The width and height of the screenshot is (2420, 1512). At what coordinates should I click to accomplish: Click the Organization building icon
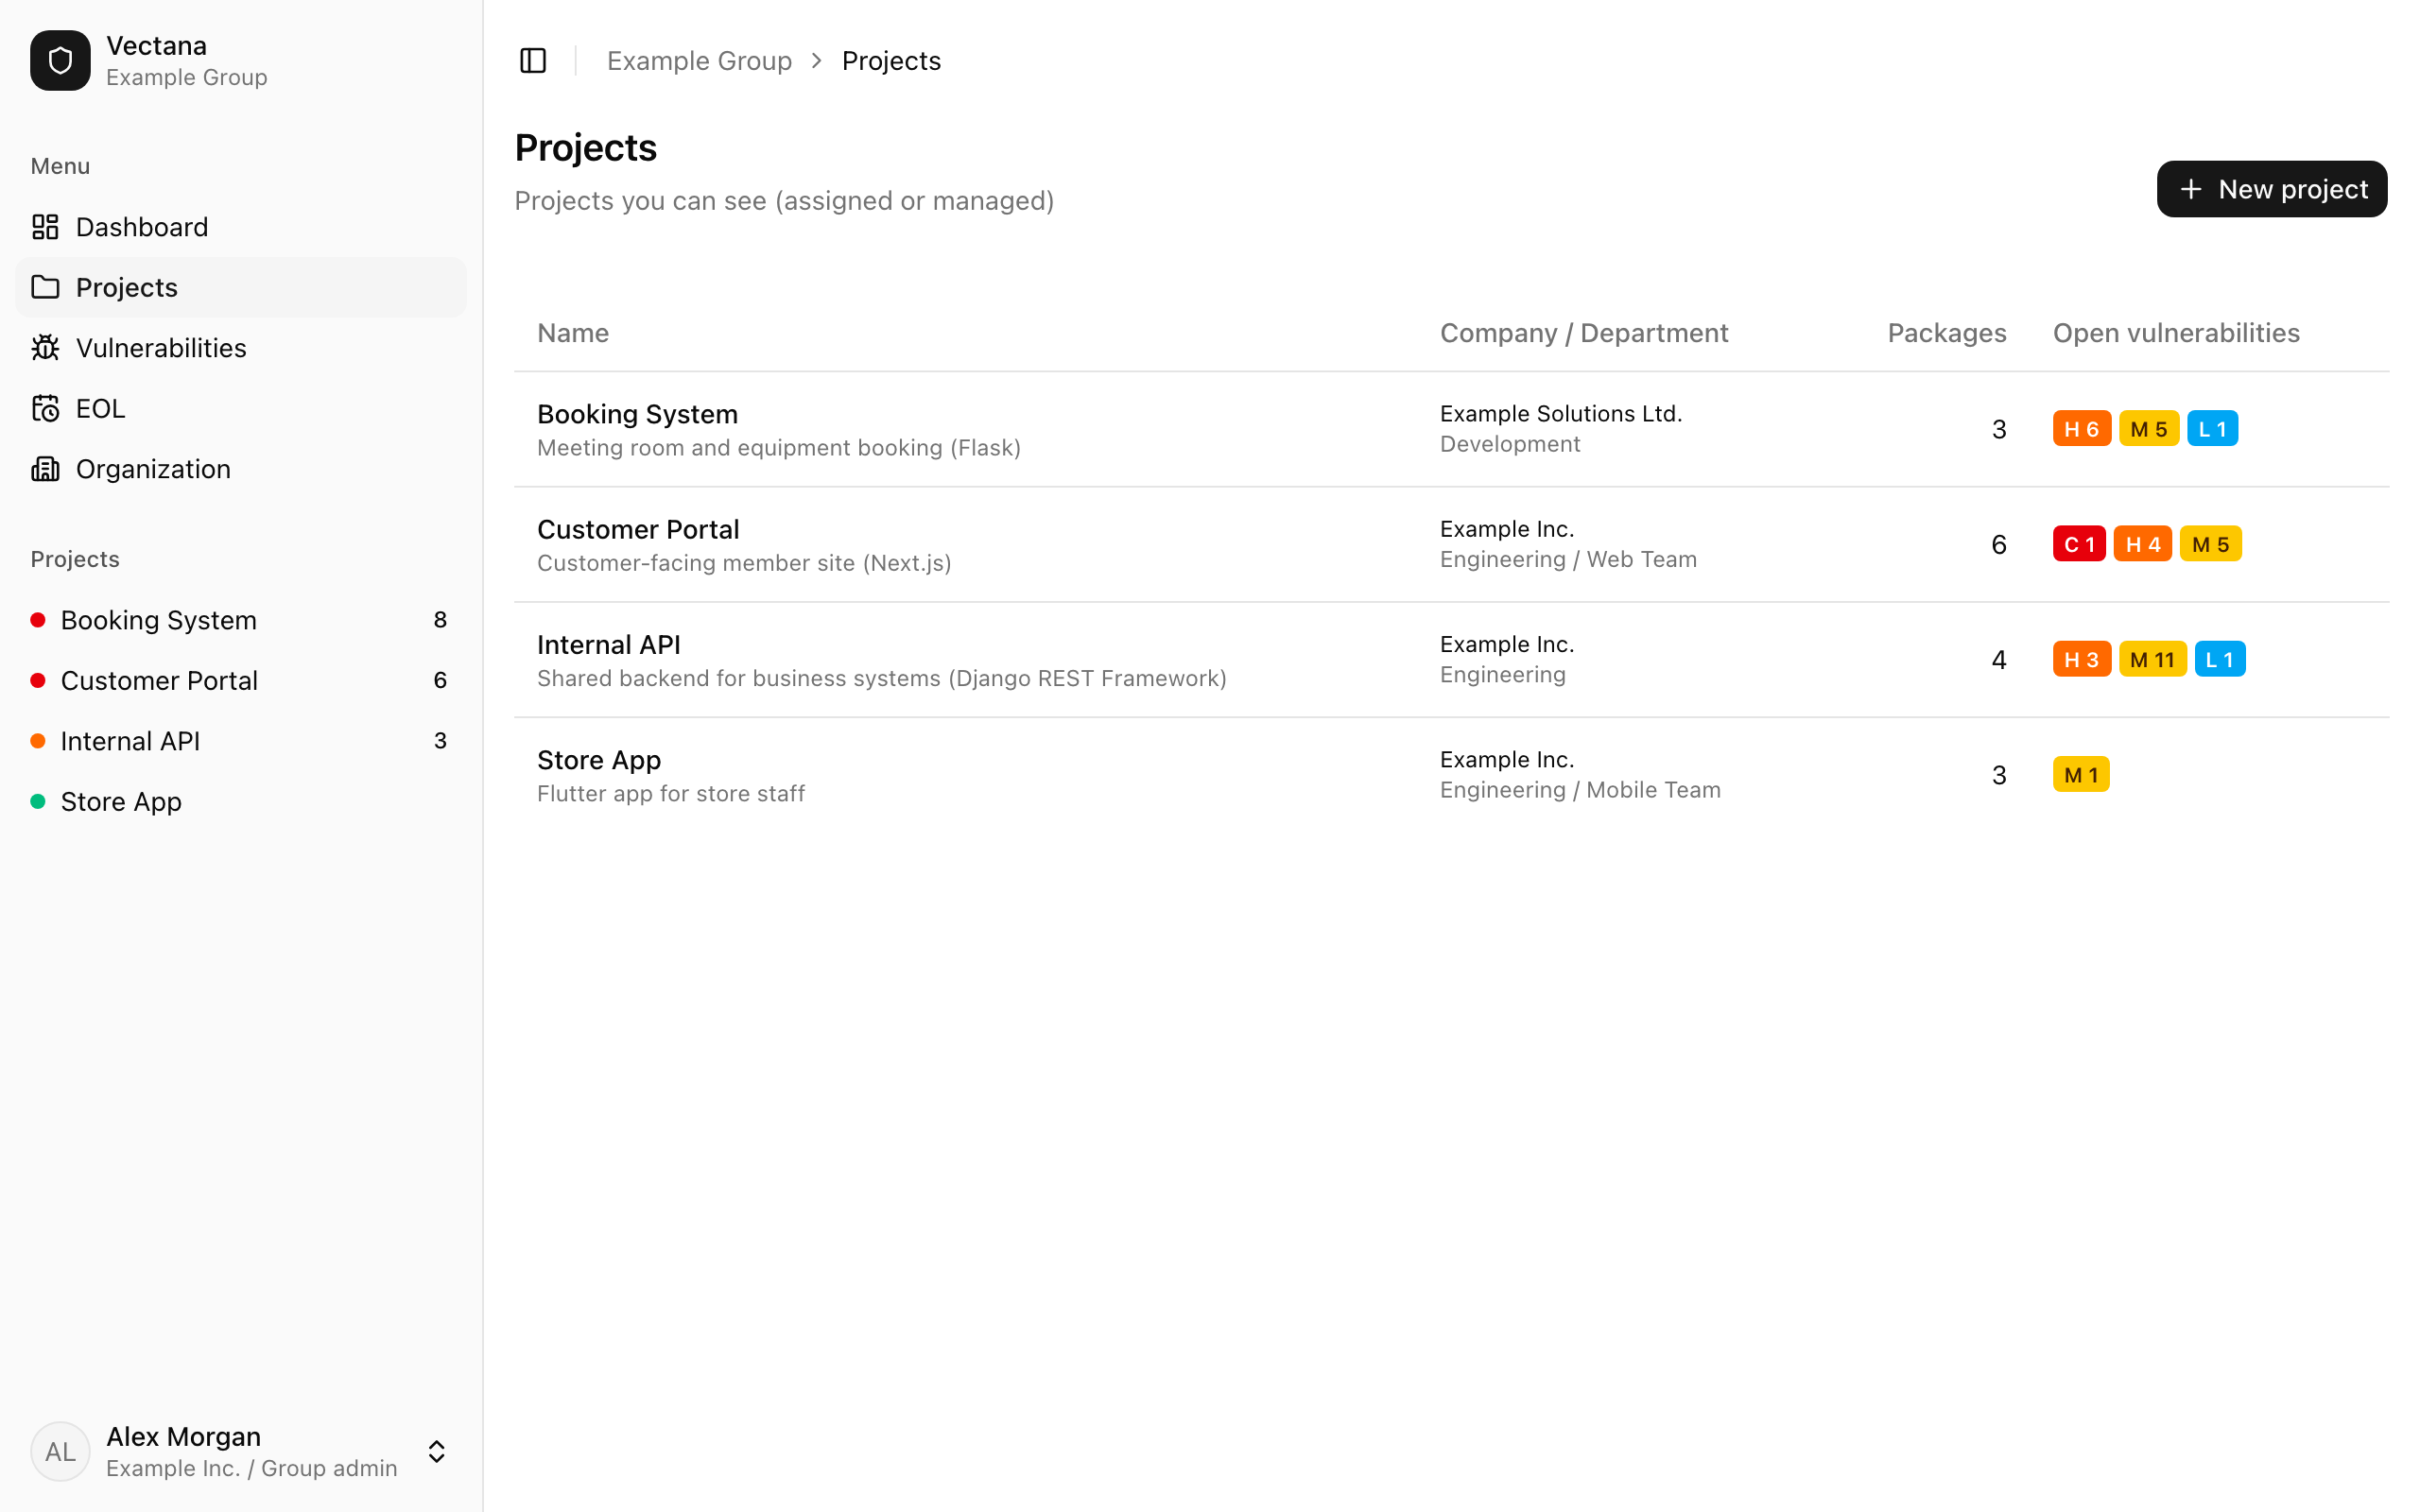(x=45, y=469)
